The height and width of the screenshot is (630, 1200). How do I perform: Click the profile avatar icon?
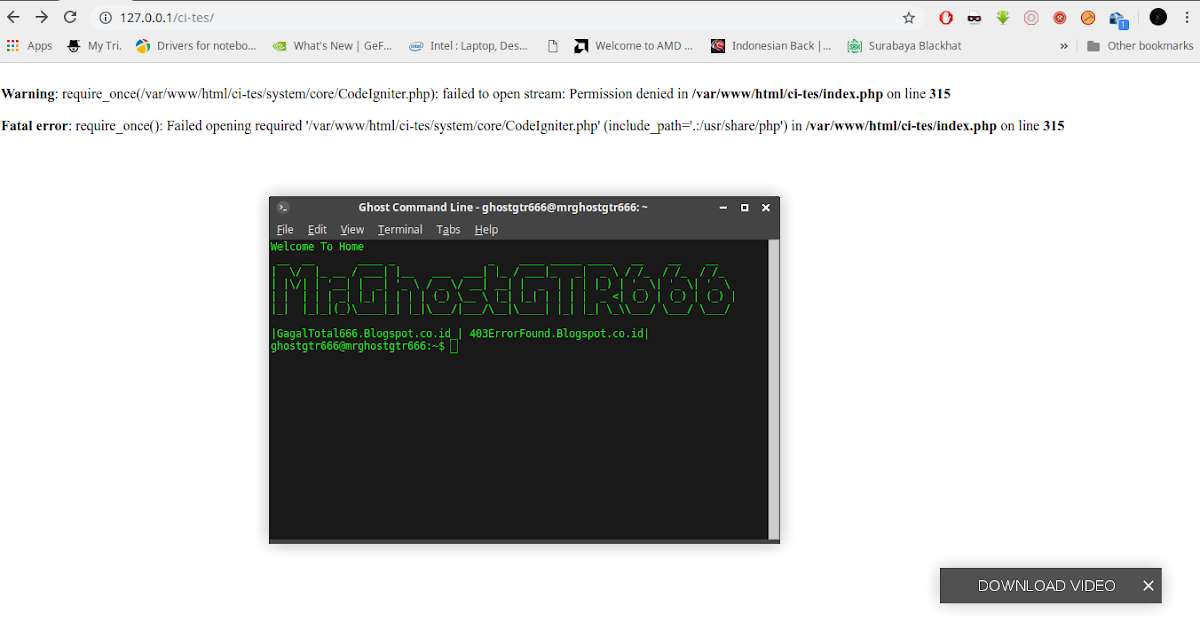coord(1157,17)
